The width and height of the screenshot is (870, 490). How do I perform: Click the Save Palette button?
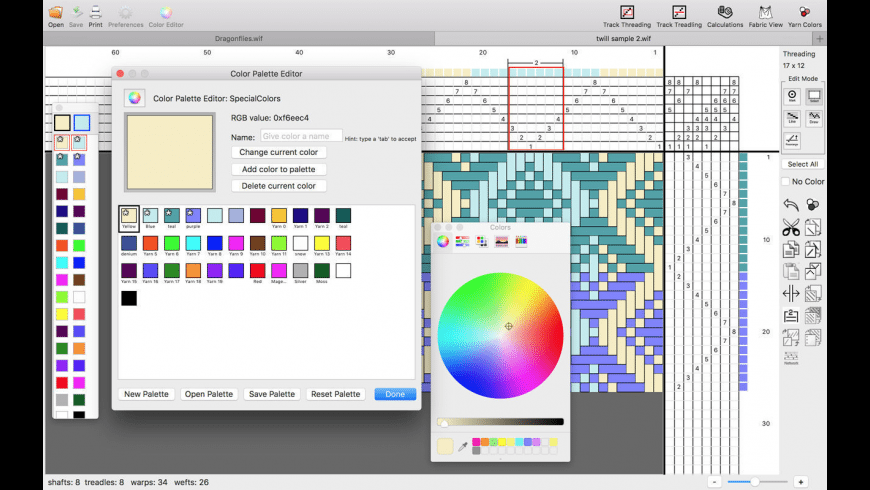[x=272, y=394]
